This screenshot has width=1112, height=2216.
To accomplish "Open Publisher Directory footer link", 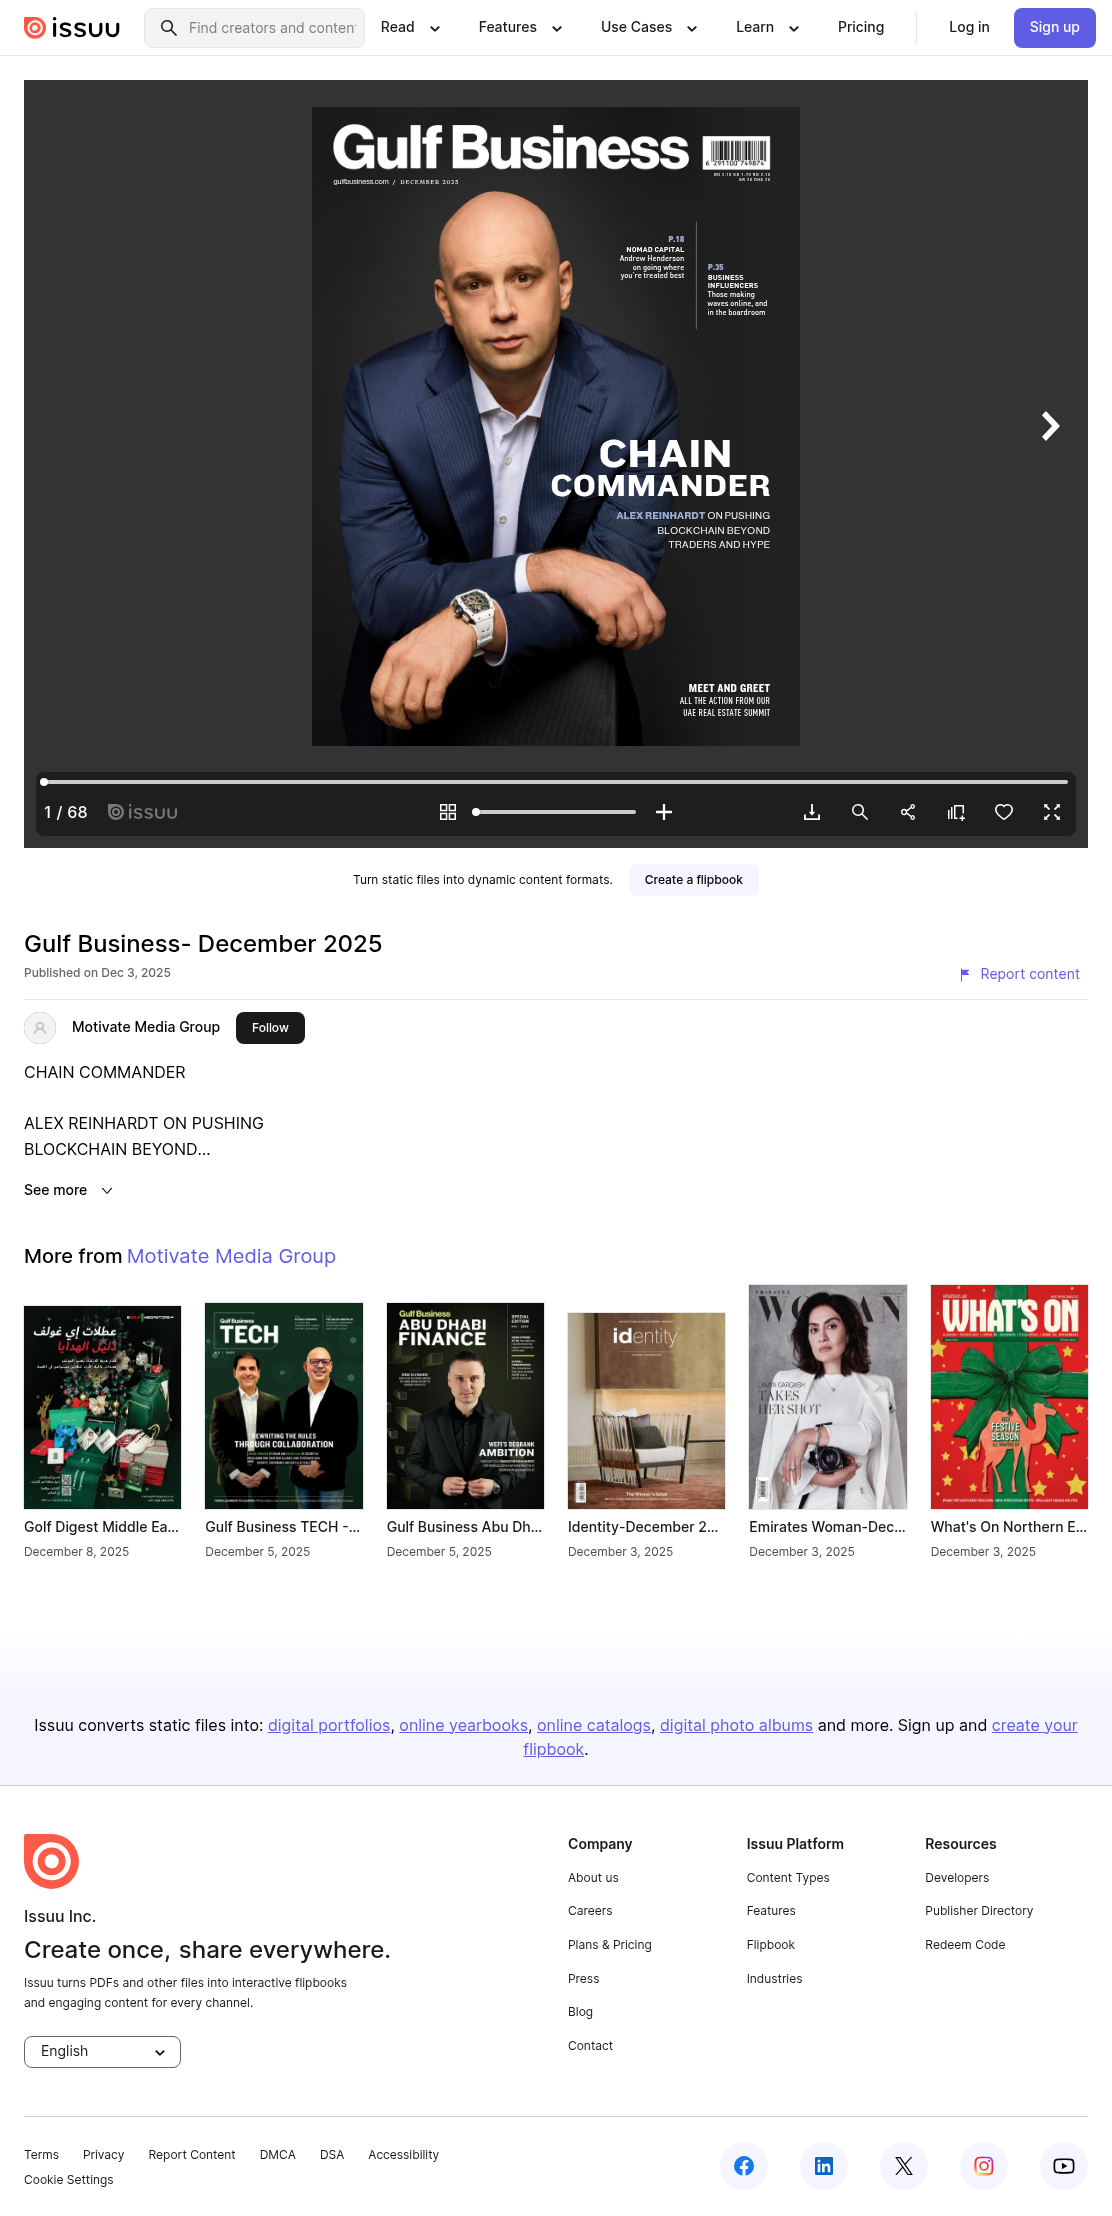I will point(979,1911).
